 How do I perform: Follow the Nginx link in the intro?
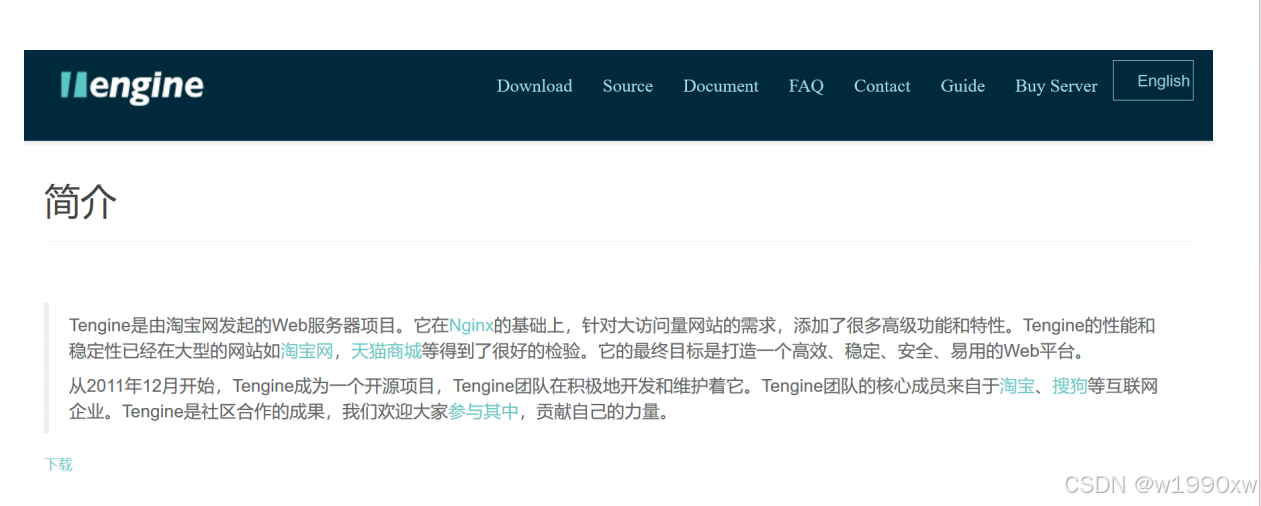[x=471, y=325]
